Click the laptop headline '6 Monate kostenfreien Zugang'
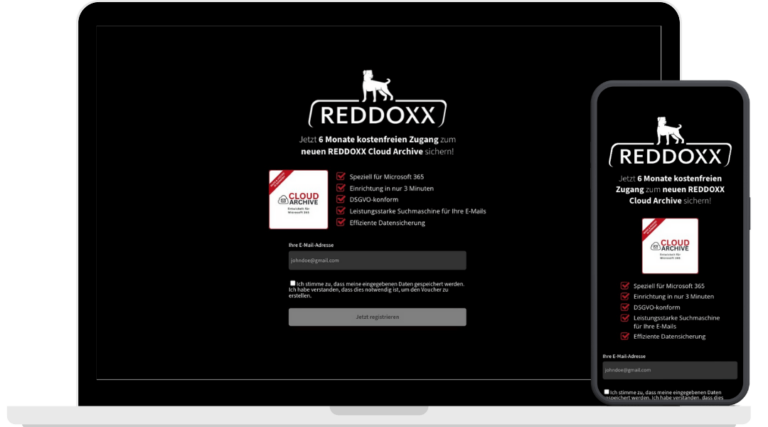 [x=378, y=140]
